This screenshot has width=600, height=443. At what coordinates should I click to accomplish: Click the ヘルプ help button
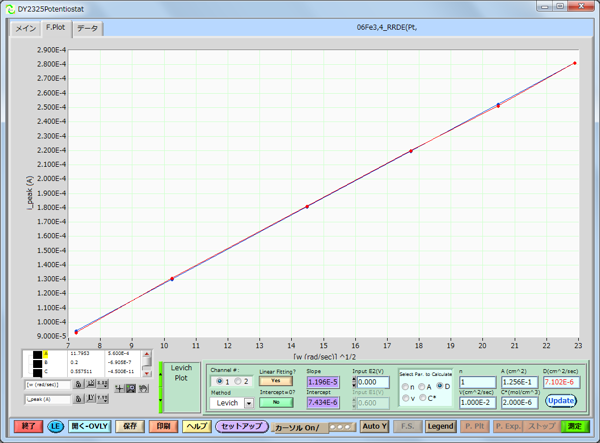pyautogui.click(x=197, y=426)
